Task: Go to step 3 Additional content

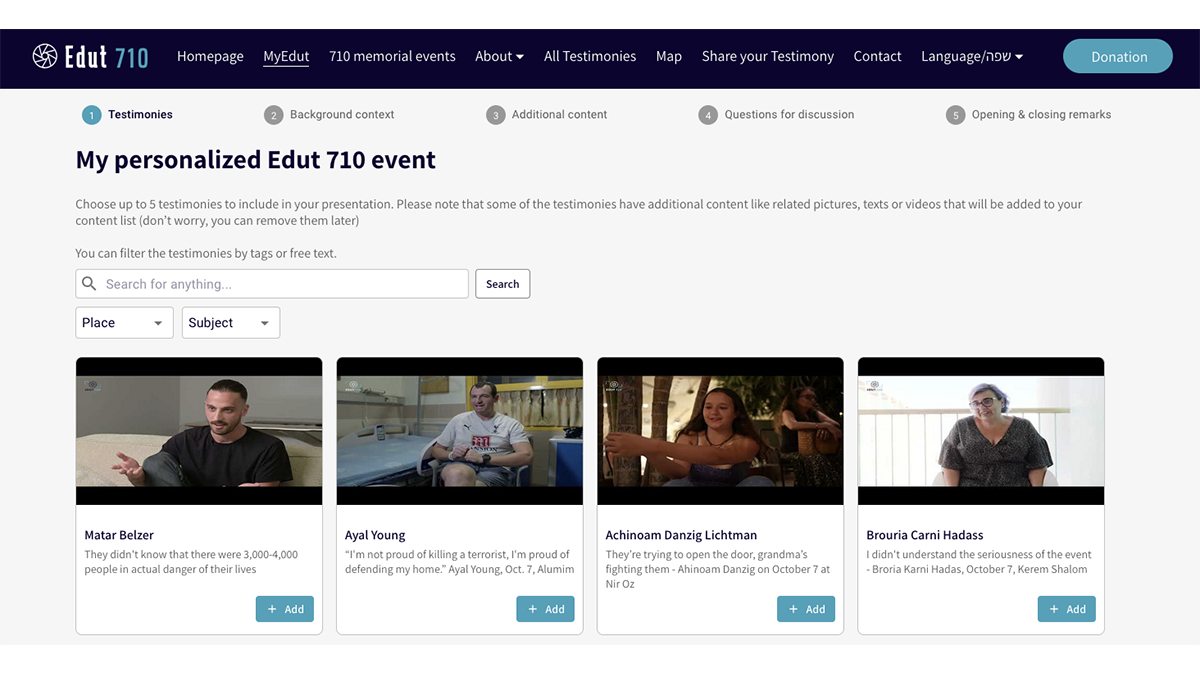Action: click(547, 115)
